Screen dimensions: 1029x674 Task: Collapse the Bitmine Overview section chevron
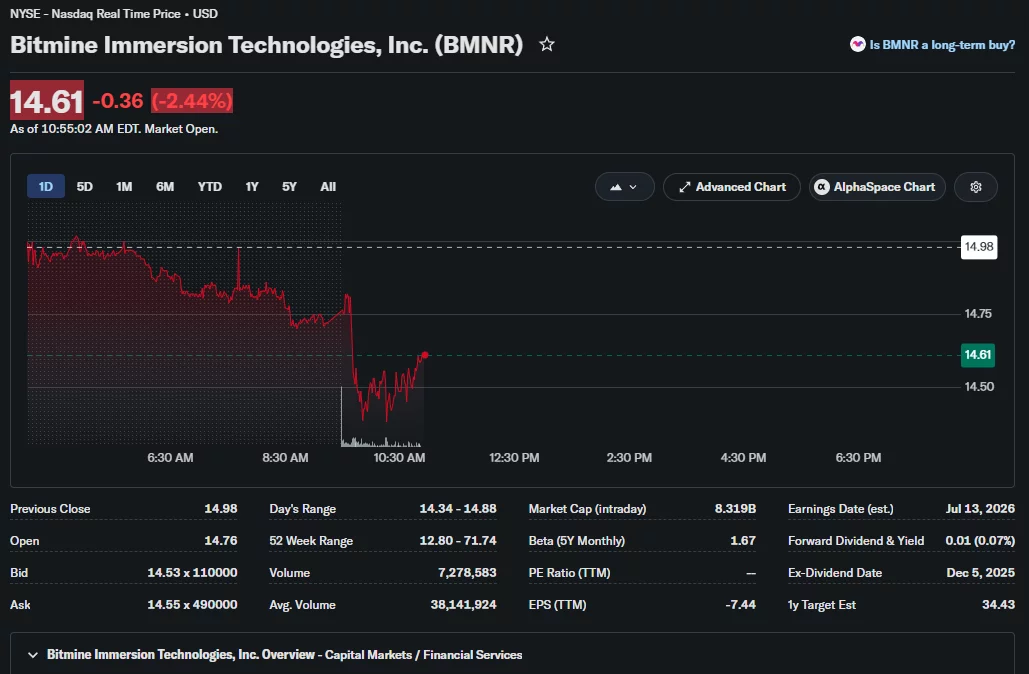pos(33,654)
